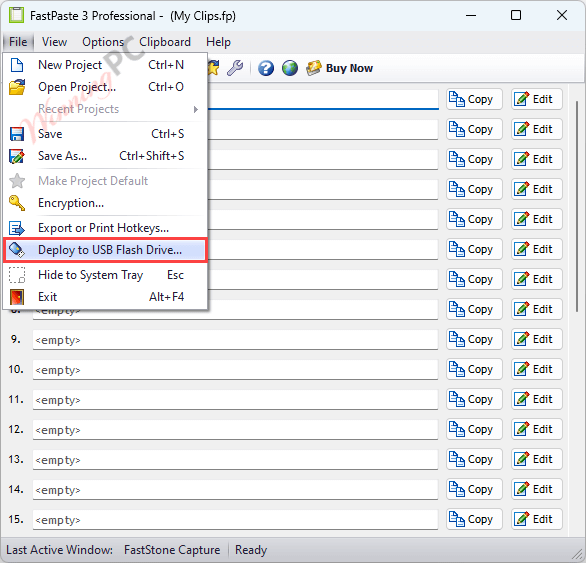Viewport: 586px width, 563px height.
Task: Copy clip number 14
Action: 474,489
